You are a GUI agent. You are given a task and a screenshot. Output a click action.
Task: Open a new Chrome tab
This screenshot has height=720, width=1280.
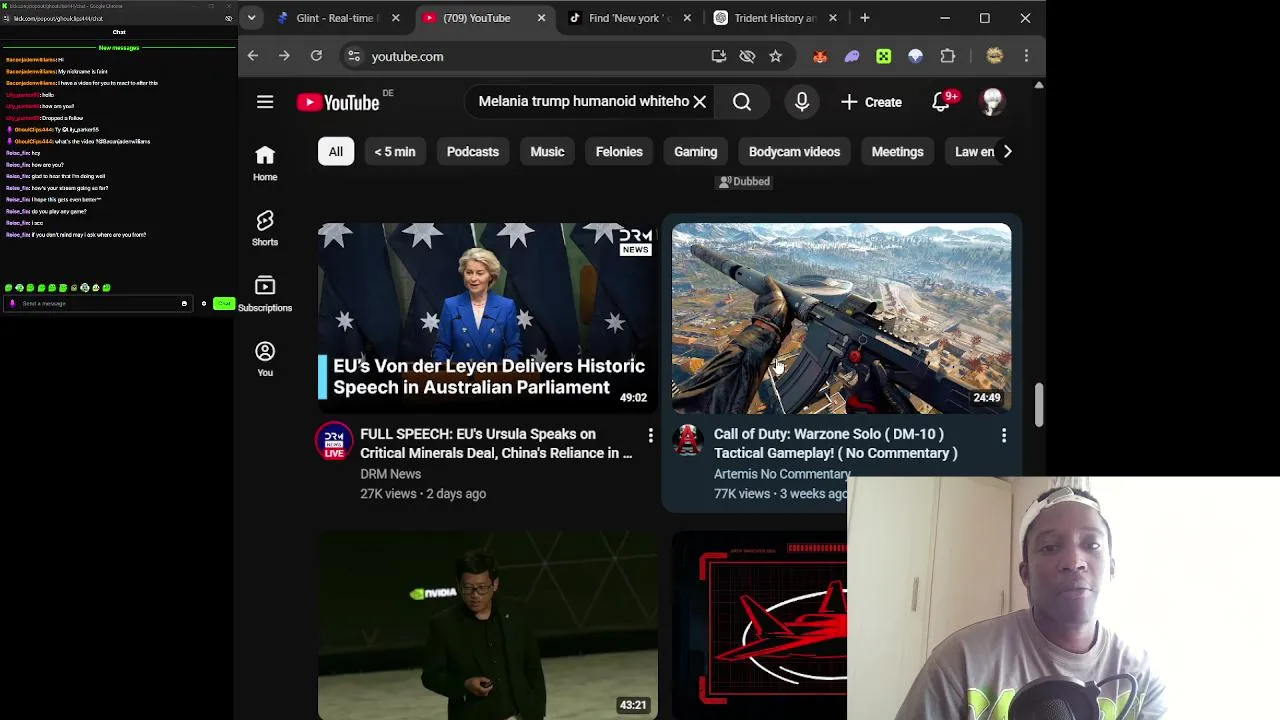865,18
